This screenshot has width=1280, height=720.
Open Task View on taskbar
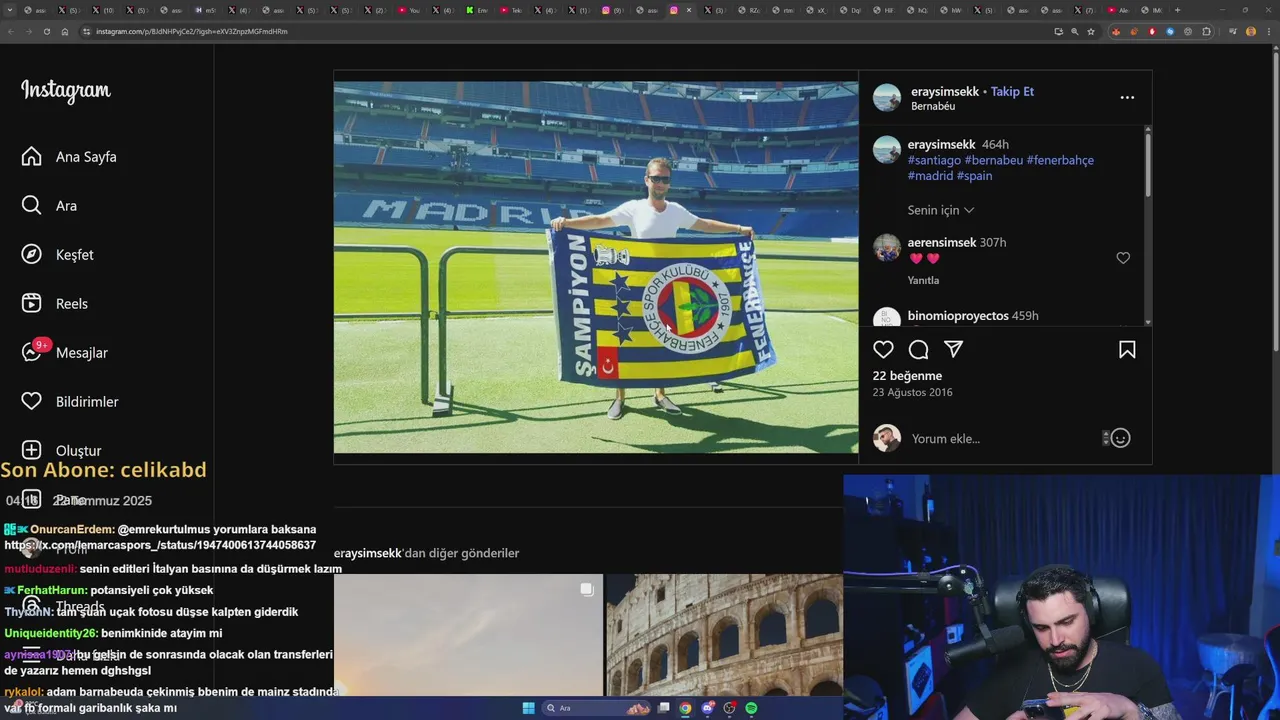coord(663,708)
